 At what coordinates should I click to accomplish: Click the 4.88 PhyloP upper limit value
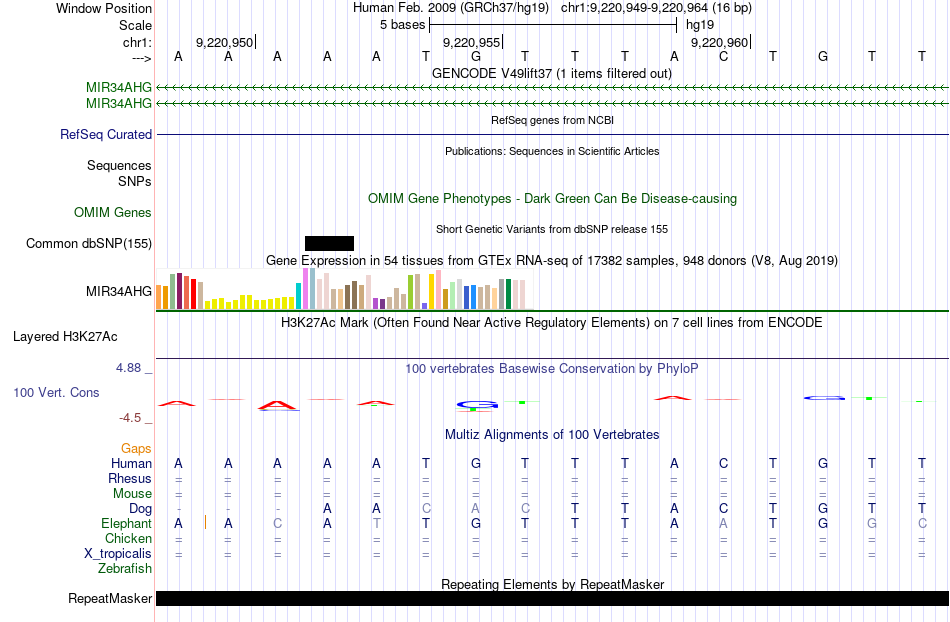tap(128, 368)
